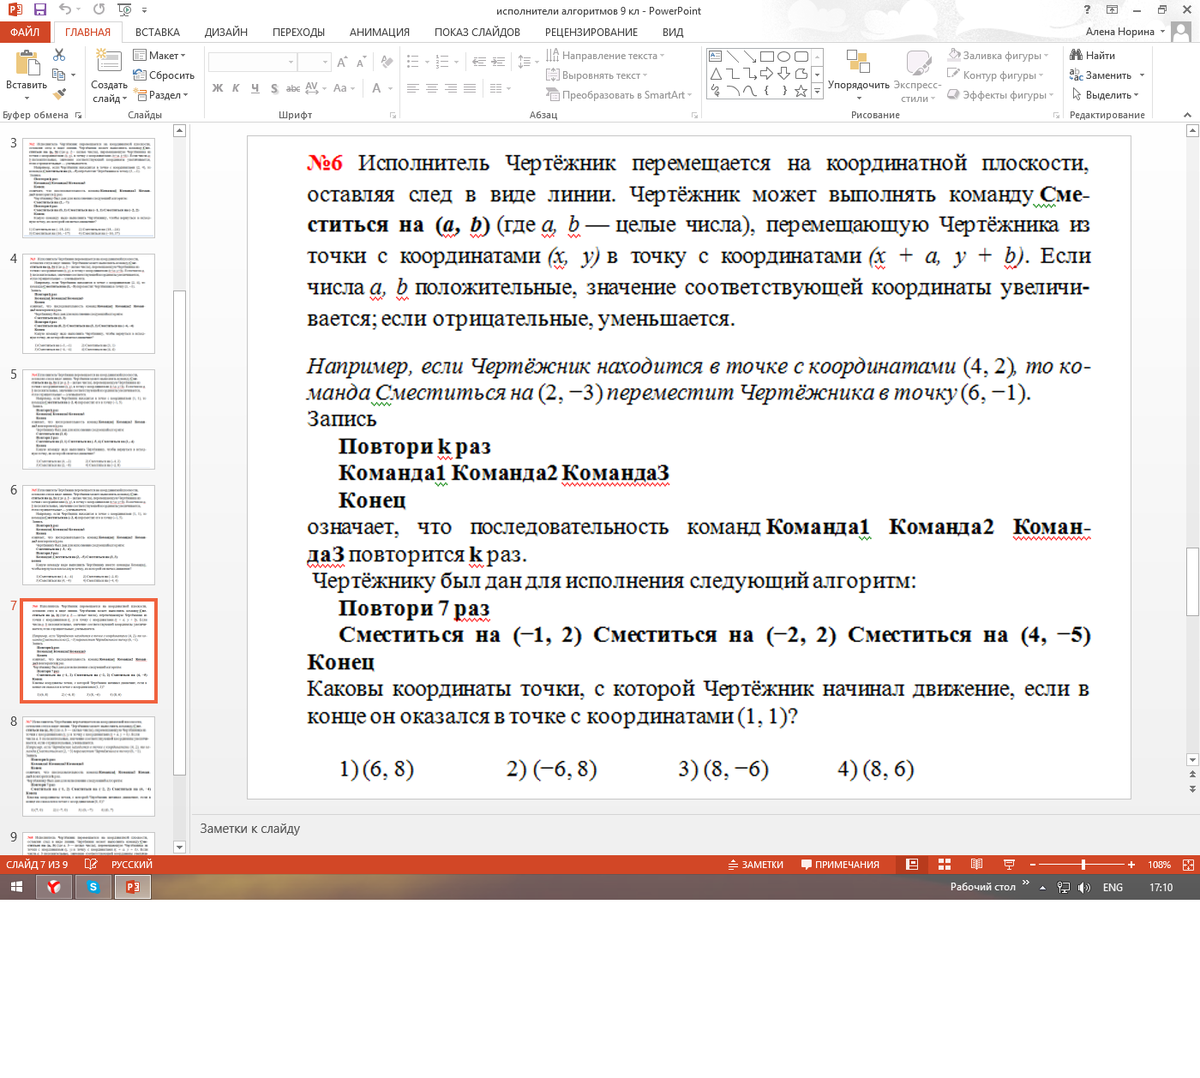Click the Cut scissors icon
This screenshot has width=1200, height=1078.
coord(59,56)
